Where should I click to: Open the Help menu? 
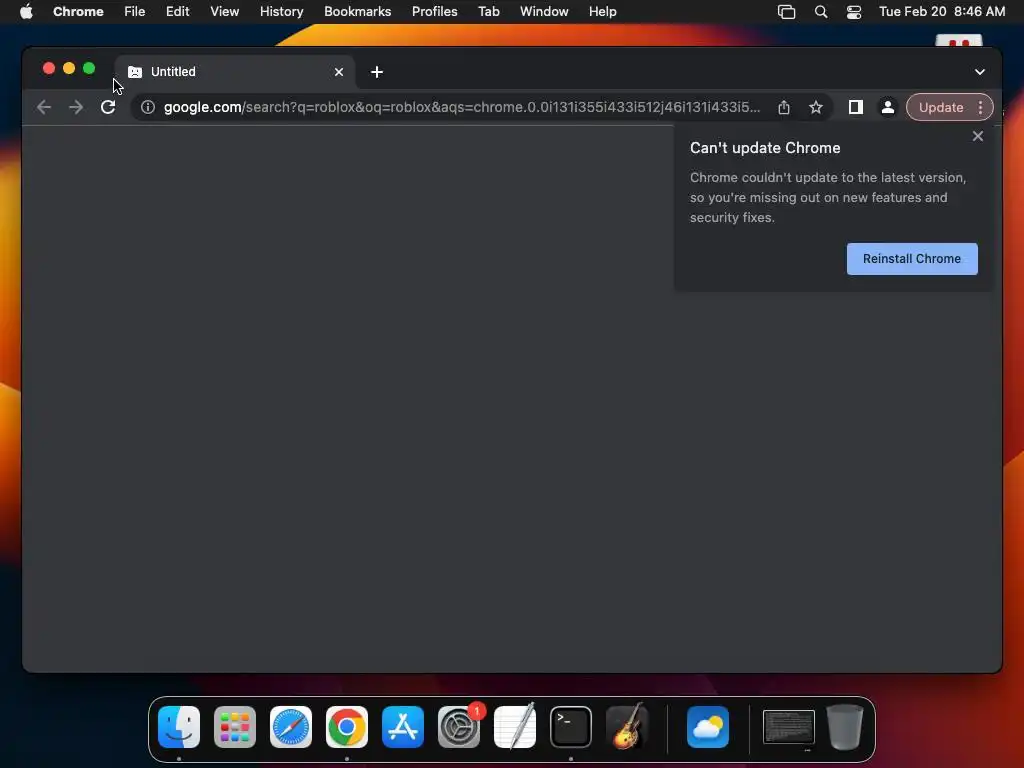(602, 12)
